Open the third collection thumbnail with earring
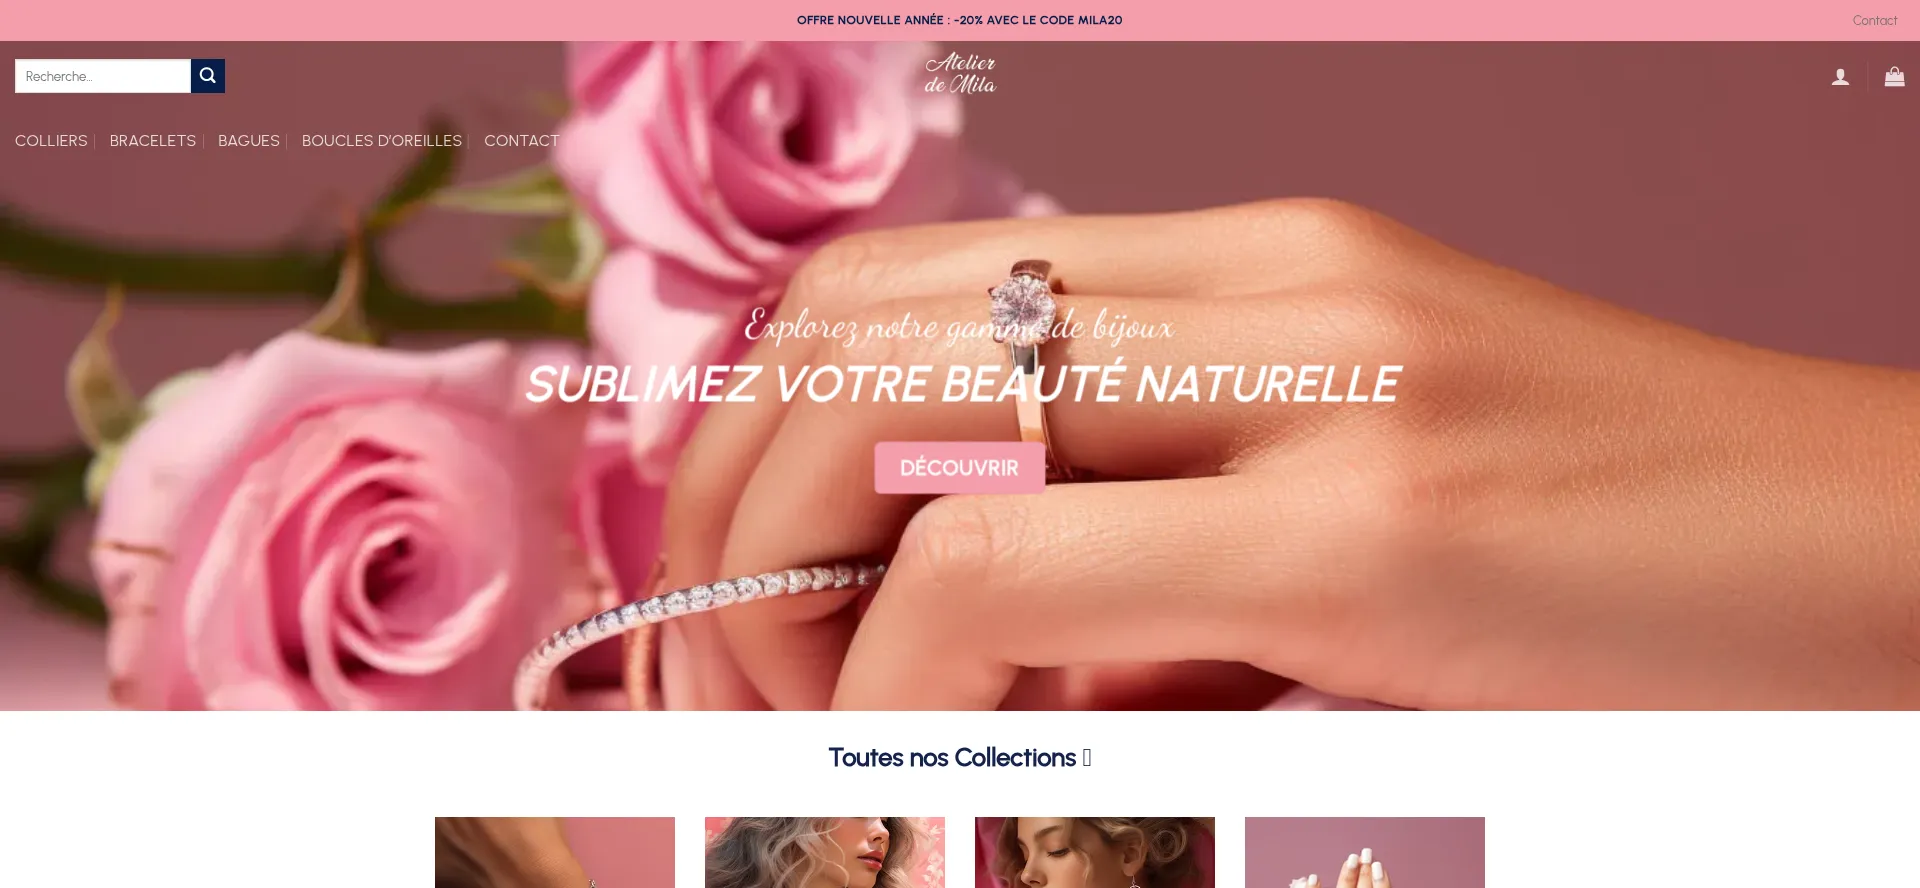Image resolution: width=1920 pixels, height=888 pixels. click(1095, 852)
